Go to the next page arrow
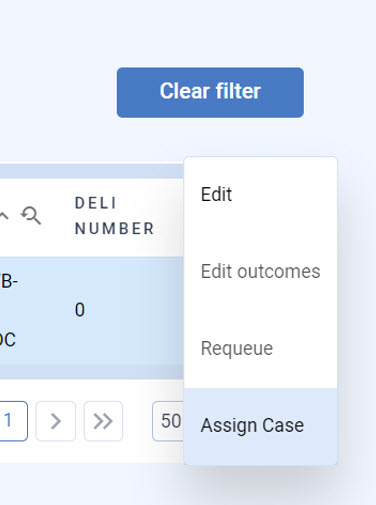Screen dimensions: 376x505 pyautogui.click(x=56, y=421)
